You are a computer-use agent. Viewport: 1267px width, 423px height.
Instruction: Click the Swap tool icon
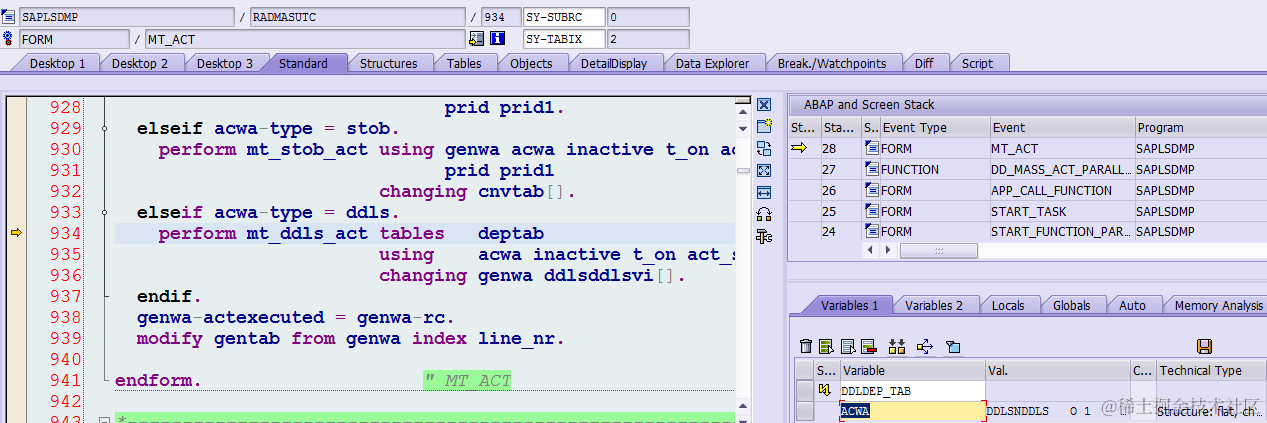[764, 214]
